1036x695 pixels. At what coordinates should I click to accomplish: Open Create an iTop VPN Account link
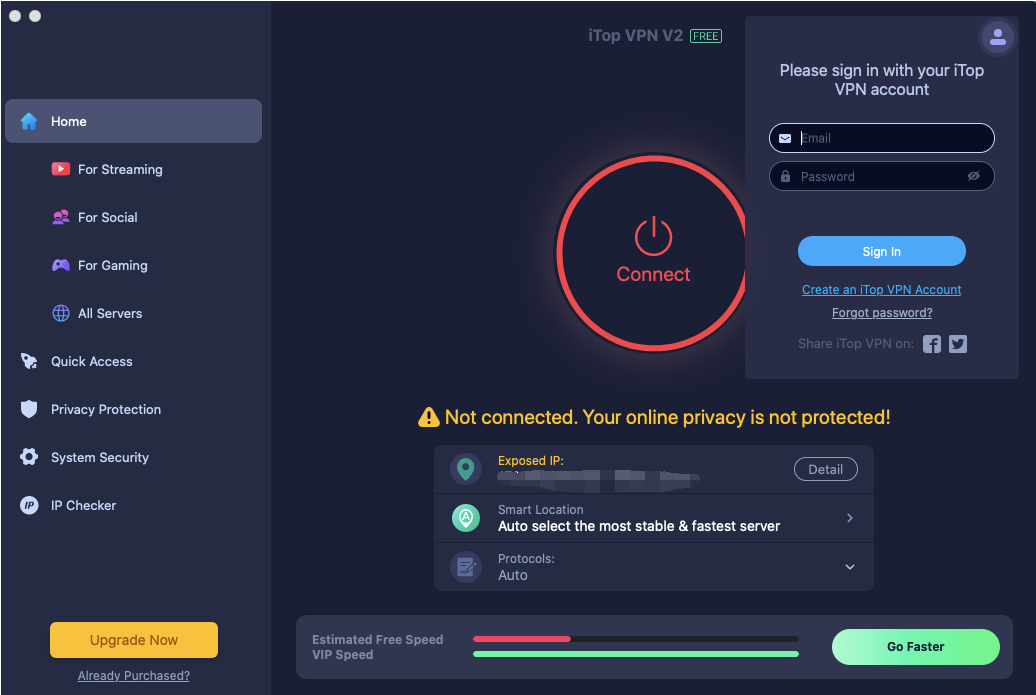tap(881, 289)
